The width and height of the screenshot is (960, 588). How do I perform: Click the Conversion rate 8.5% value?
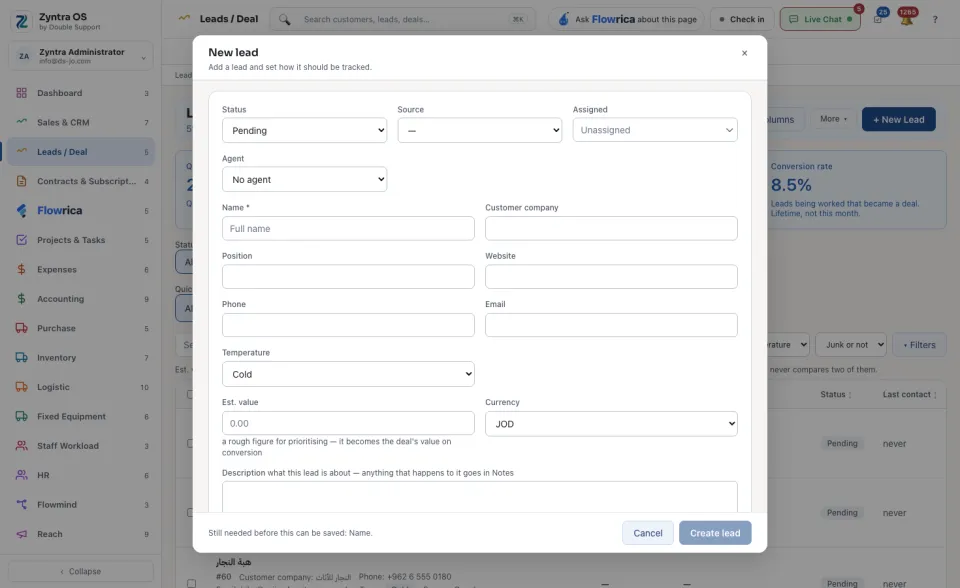coord(791,185)
